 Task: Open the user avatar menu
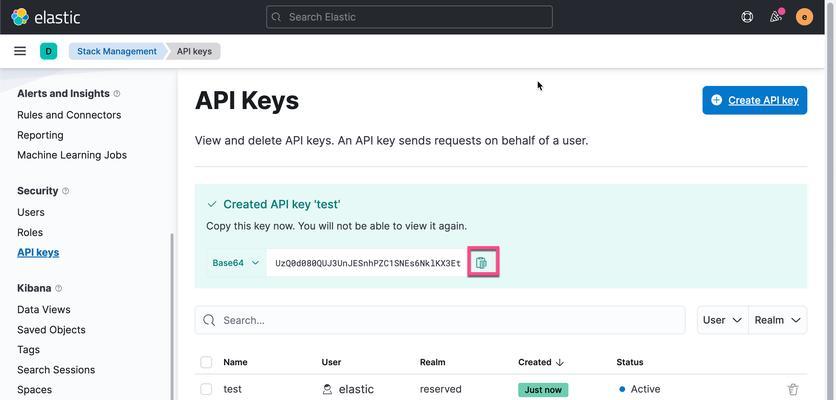pyautogui.click(x=804, y=17)
